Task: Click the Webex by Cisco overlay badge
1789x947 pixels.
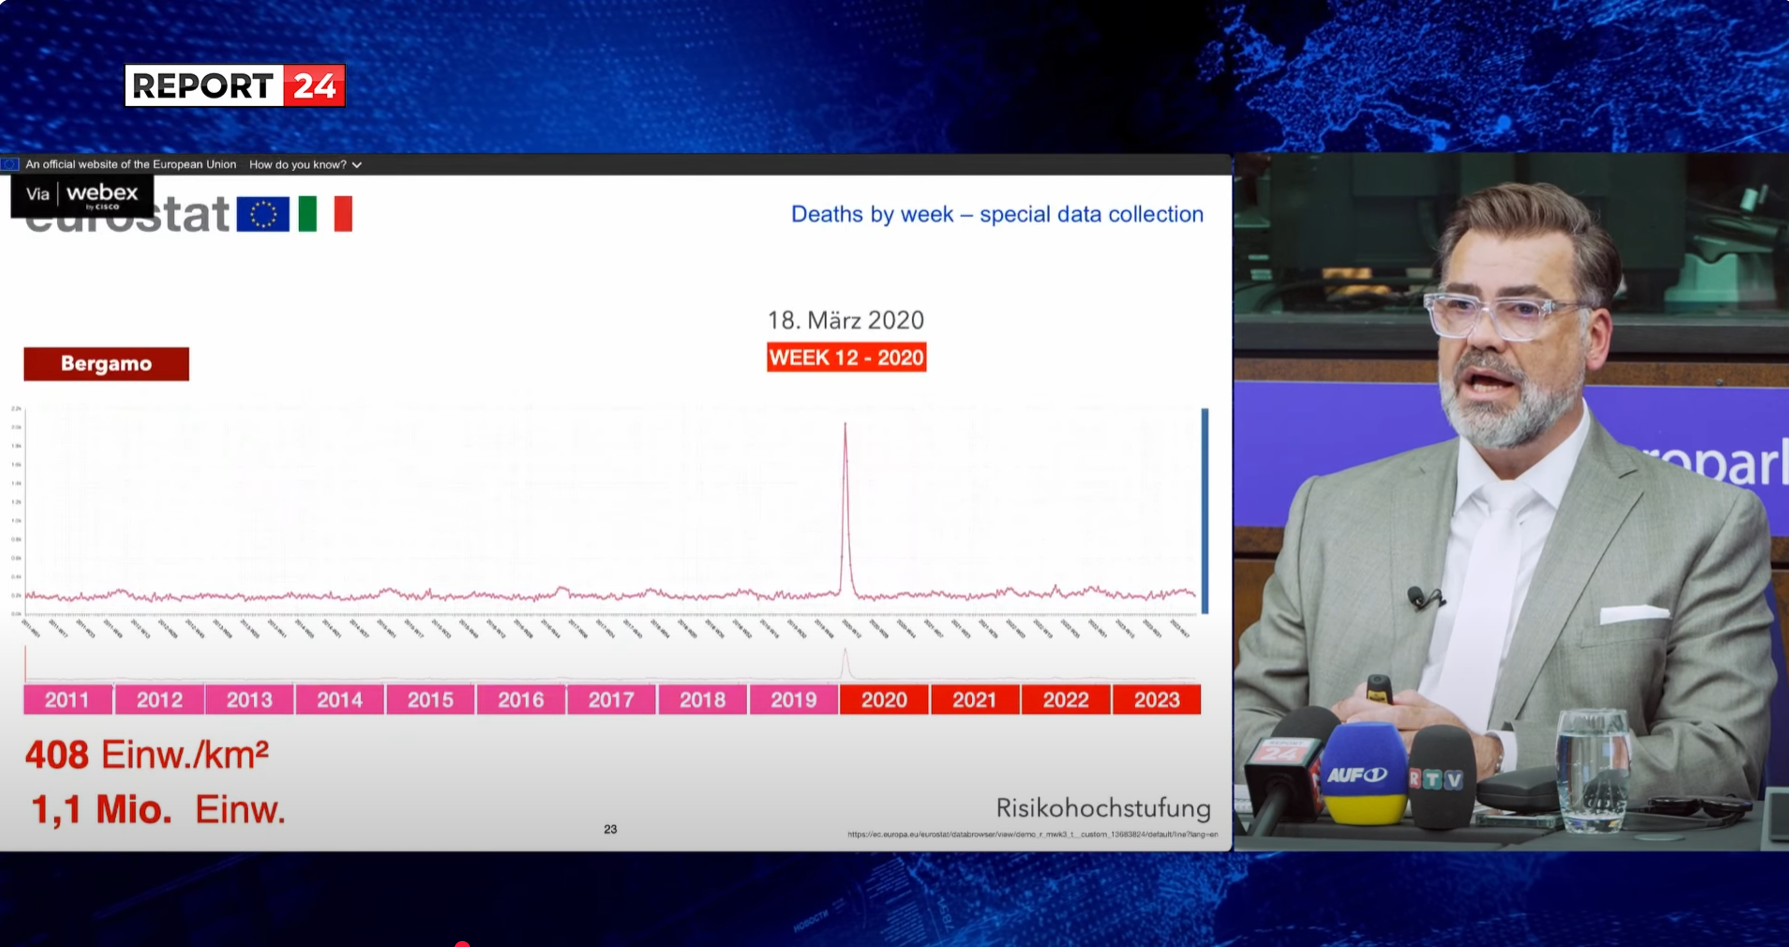Action: [x=82, y=195]
